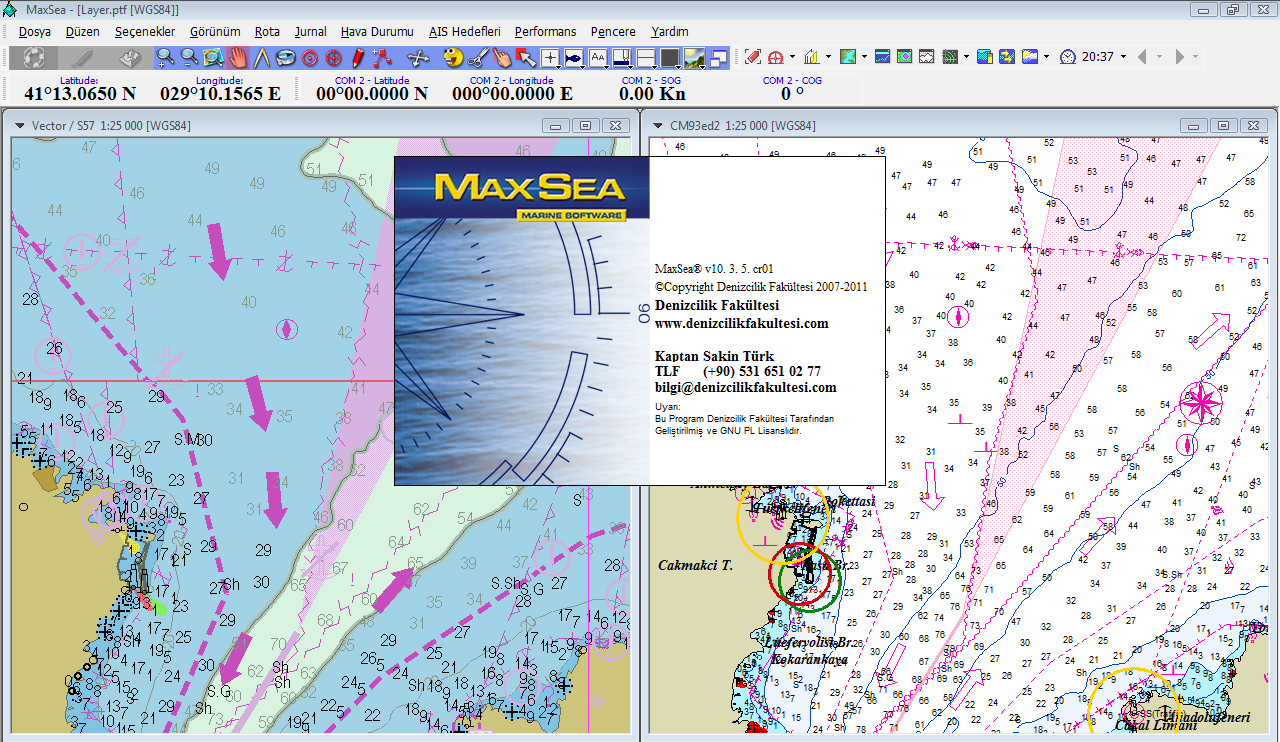Click the bar chart graph icon

coord(811,57)
